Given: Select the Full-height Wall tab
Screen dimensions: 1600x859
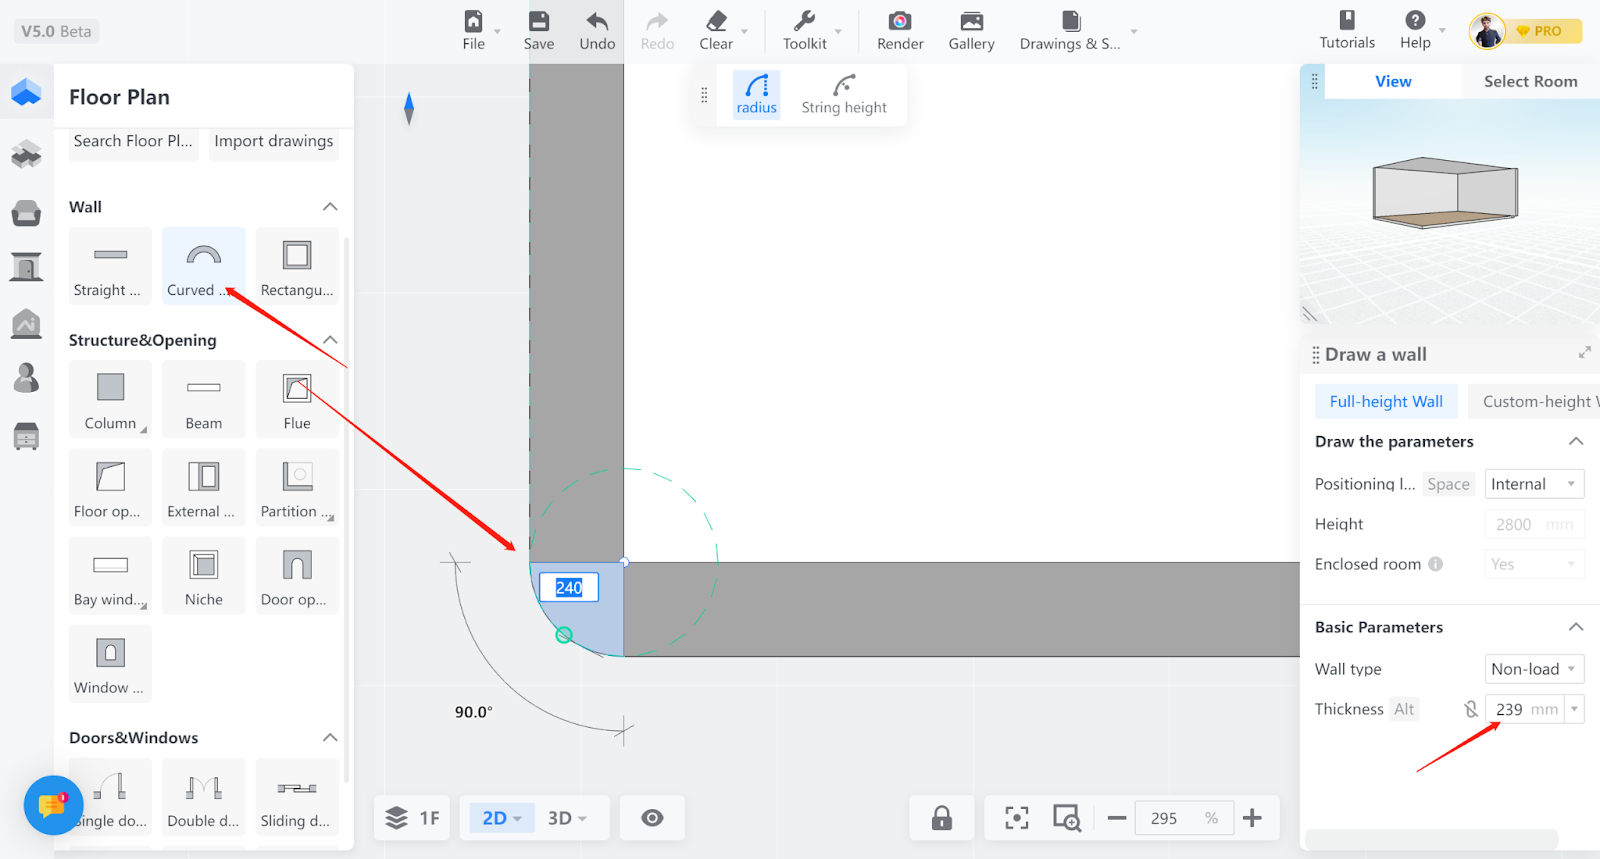Looking at the screenshot, I should [x=1386, y=401].
